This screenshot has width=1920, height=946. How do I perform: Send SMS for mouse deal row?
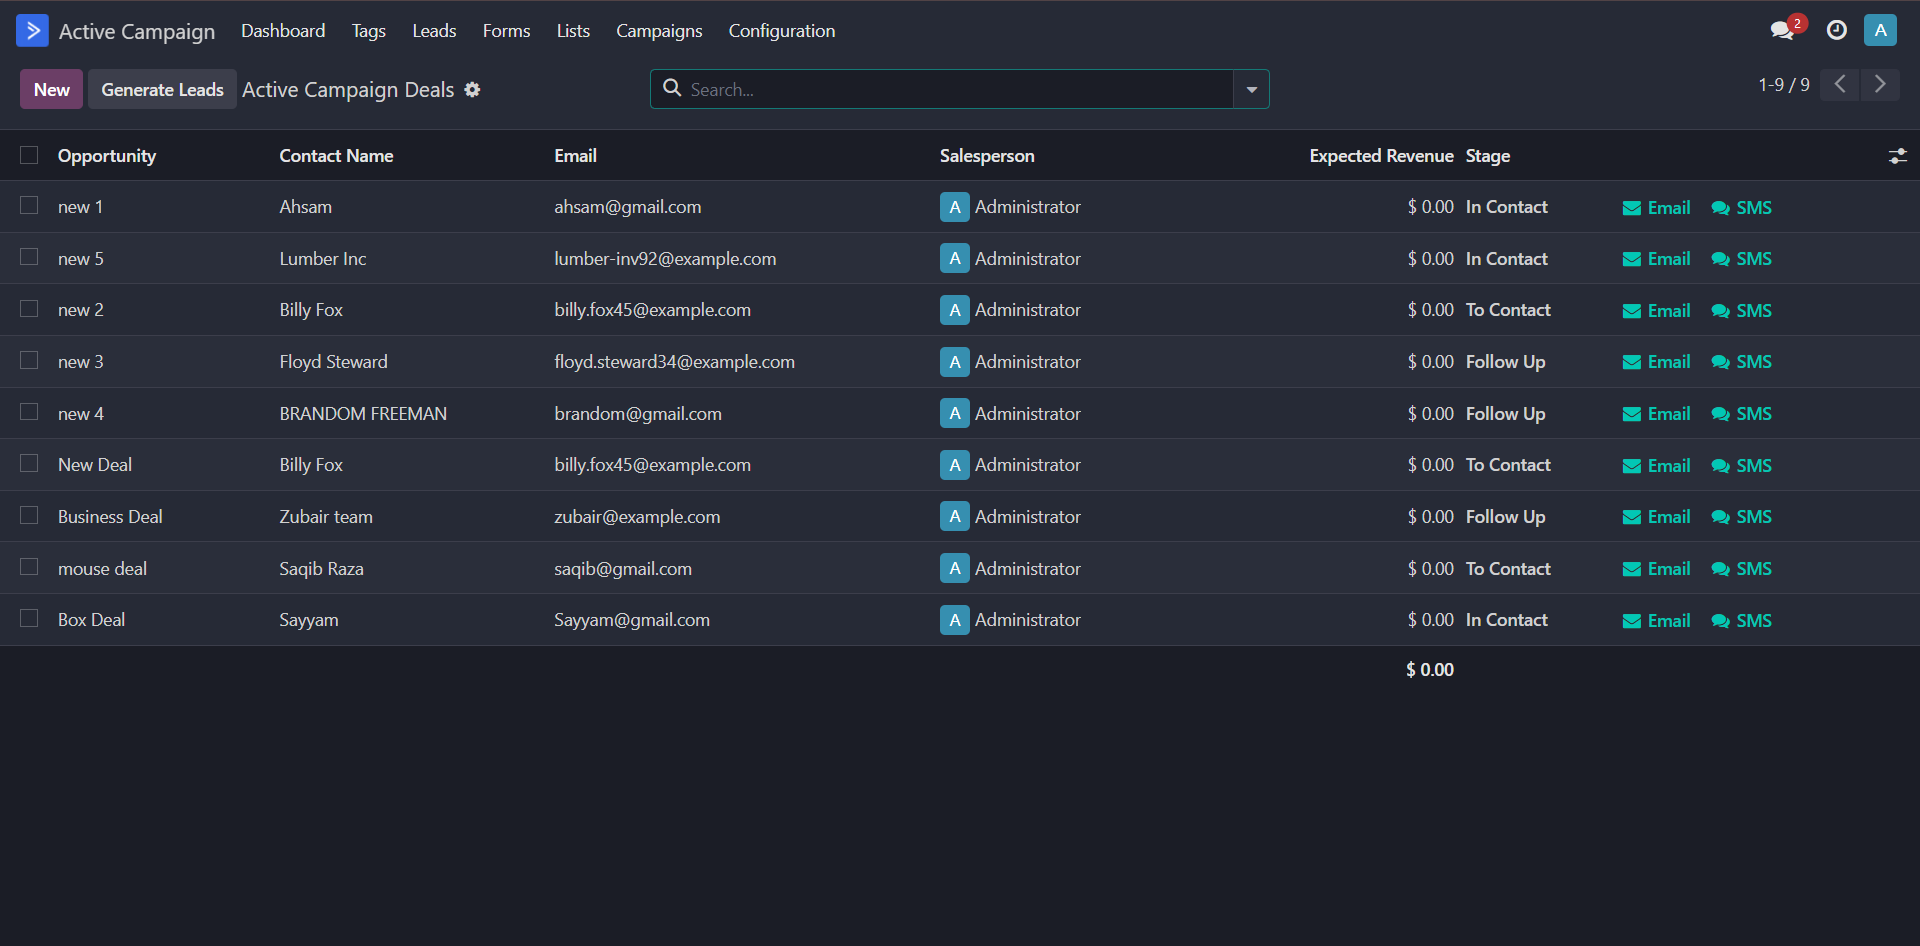coord(1741,569)
